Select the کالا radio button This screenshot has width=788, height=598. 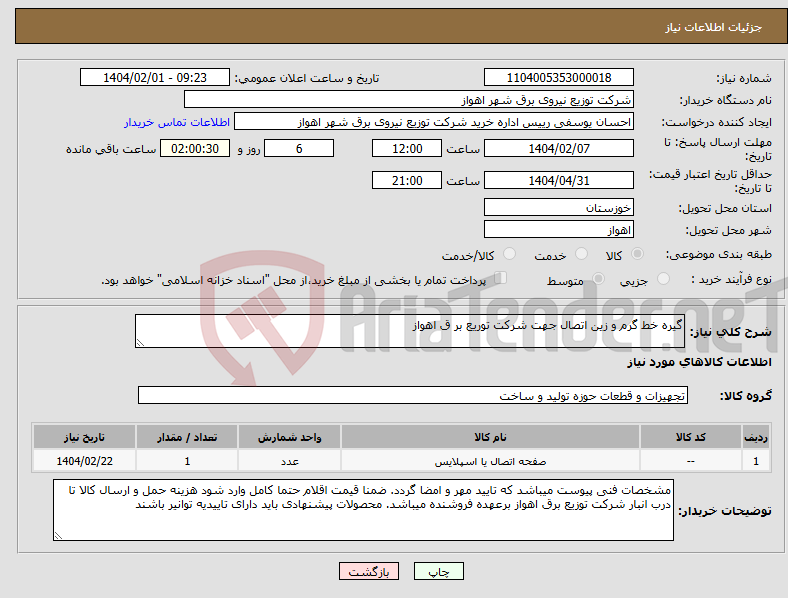point(637,254)
